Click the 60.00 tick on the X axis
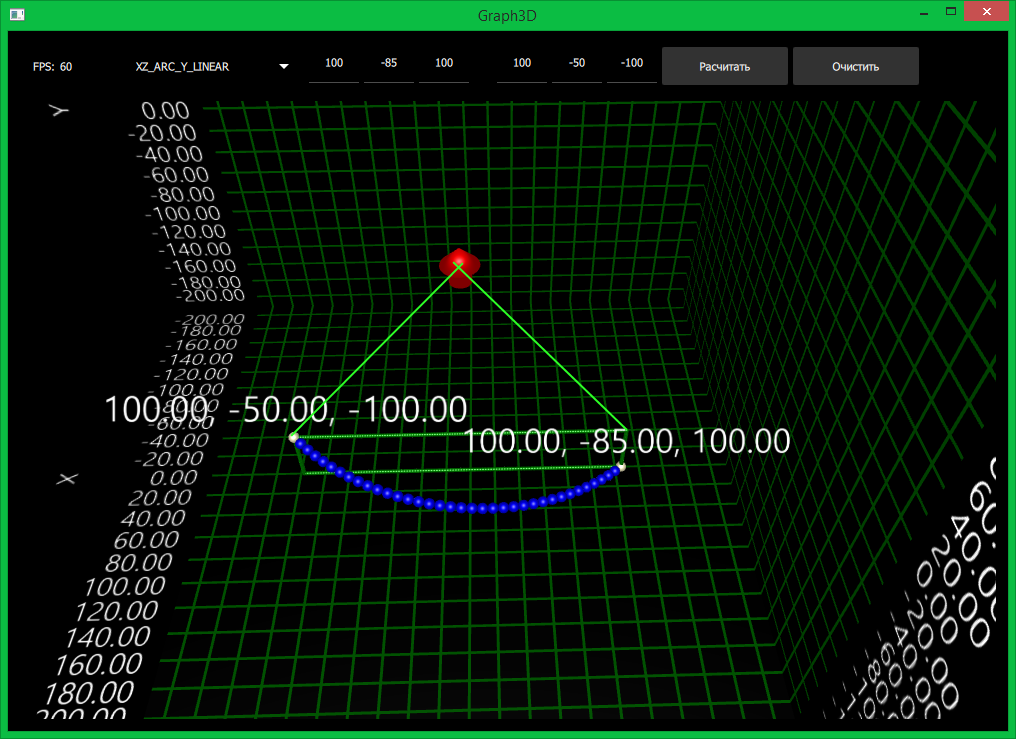 pos(146,540)
